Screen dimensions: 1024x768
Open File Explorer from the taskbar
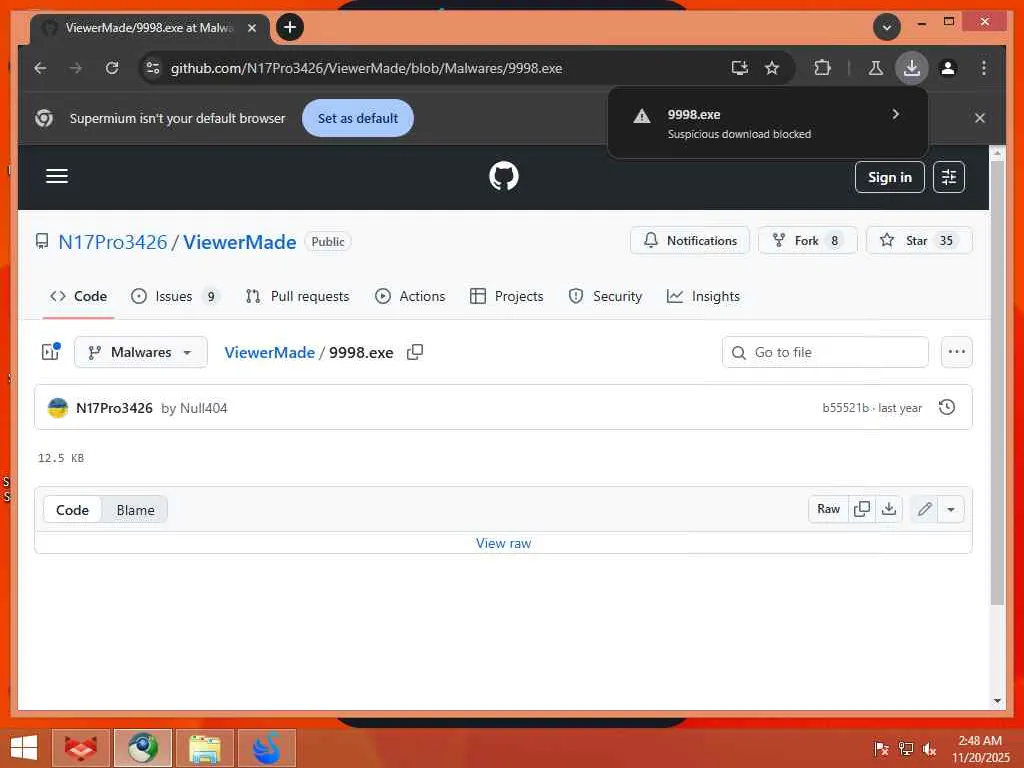click(x=204, y=748)
